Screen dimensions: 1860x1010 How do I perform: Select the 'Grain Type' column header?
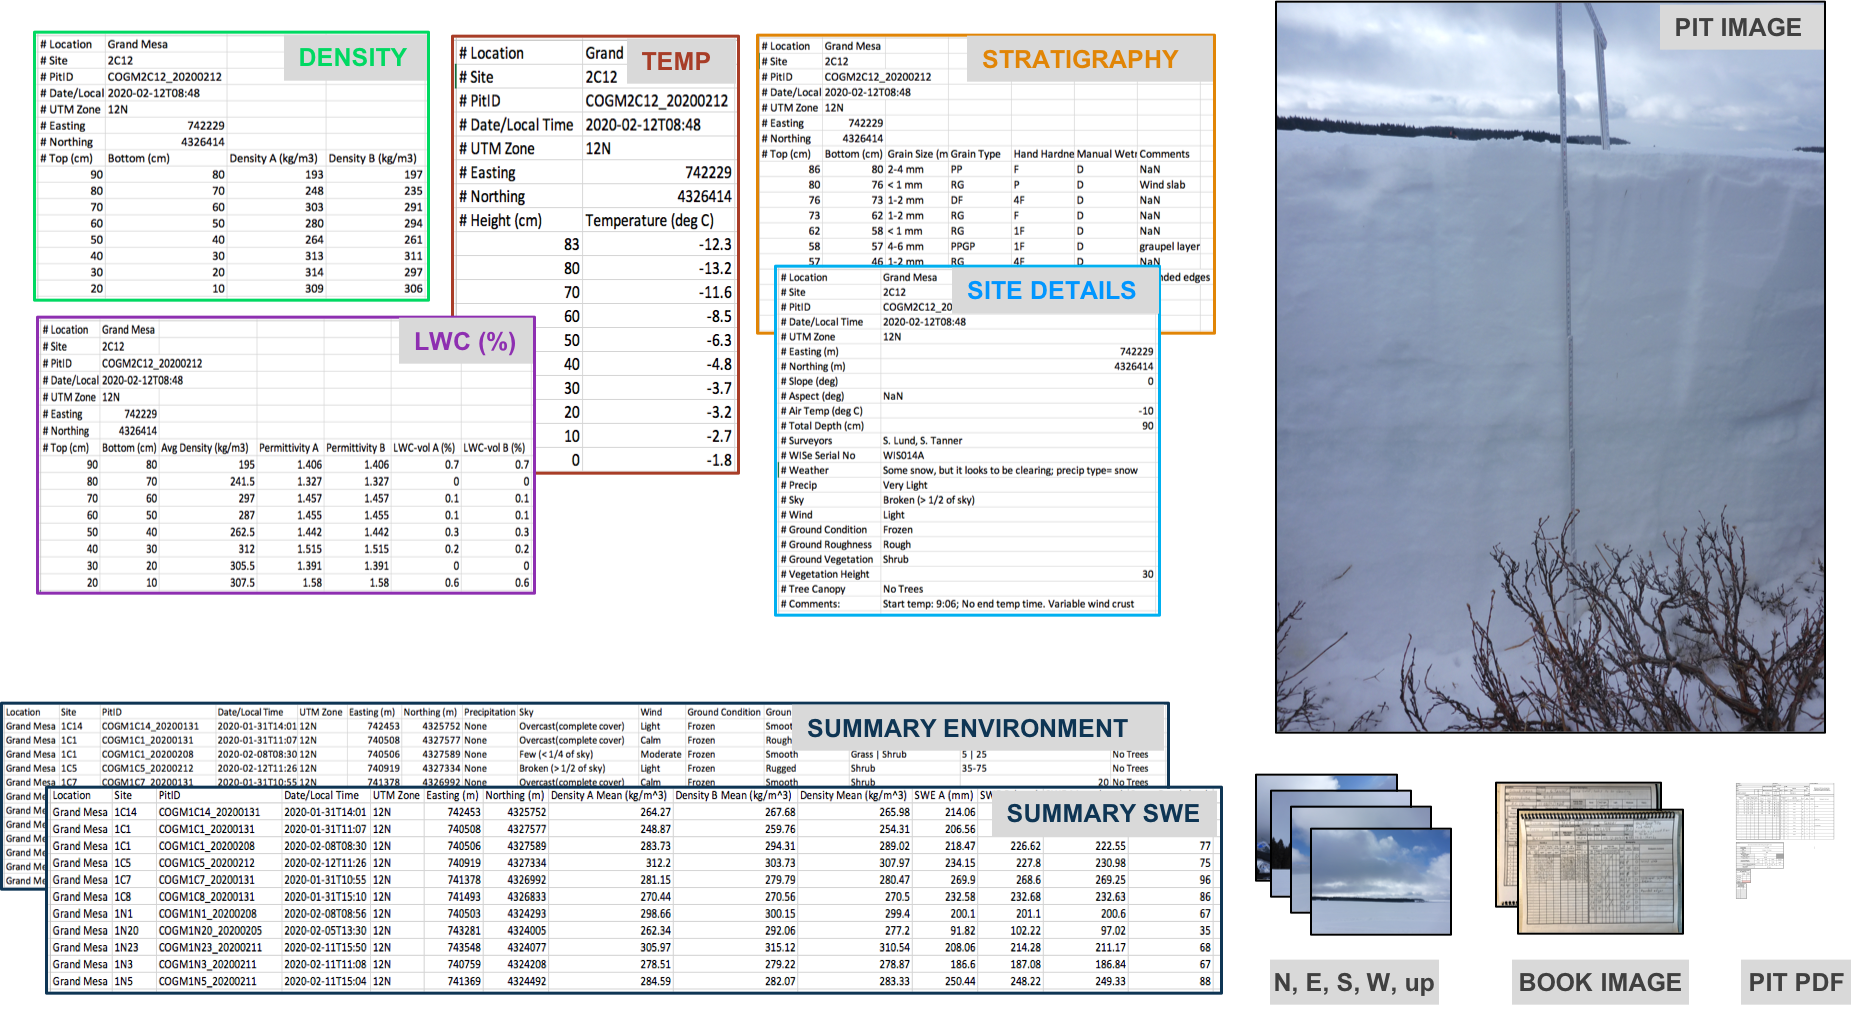pos(975,154)
